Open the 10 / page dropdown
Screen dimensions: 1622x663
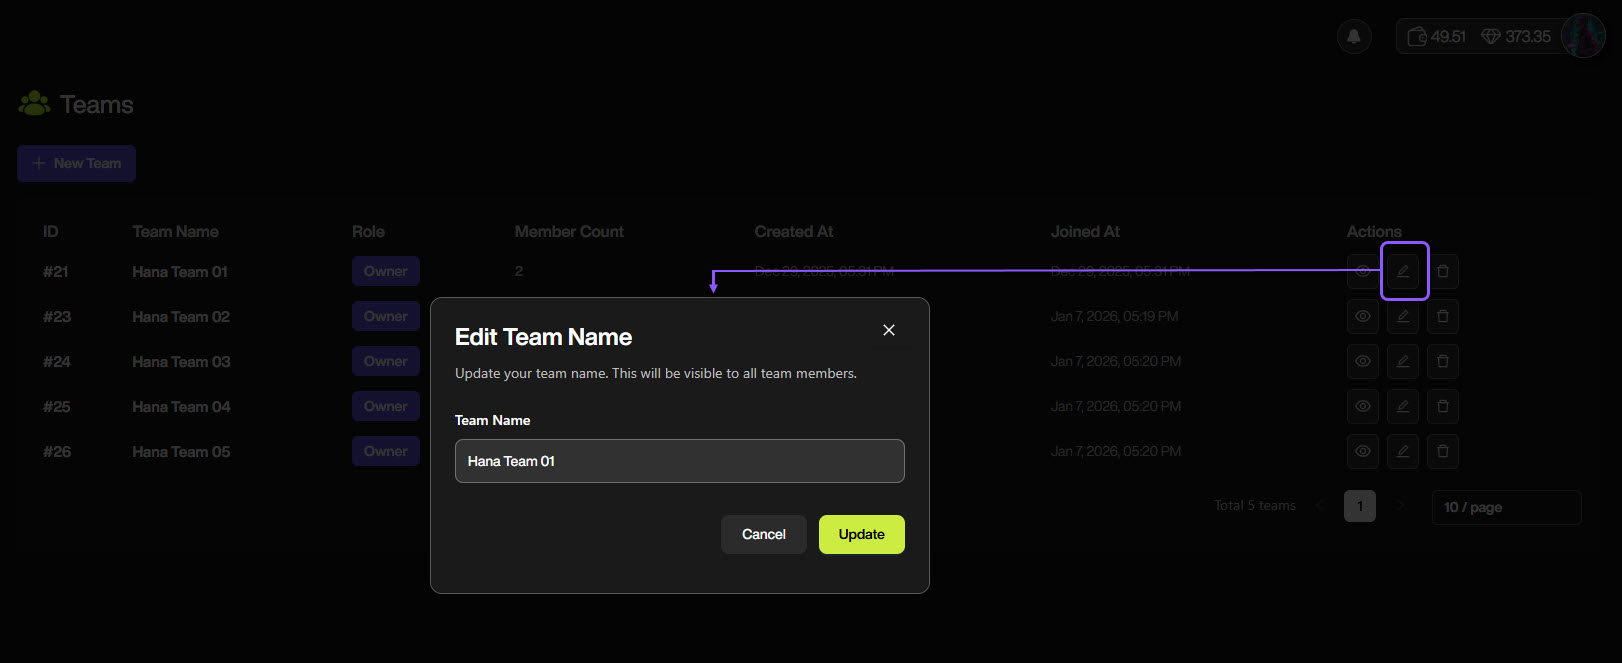(1506, 507)
